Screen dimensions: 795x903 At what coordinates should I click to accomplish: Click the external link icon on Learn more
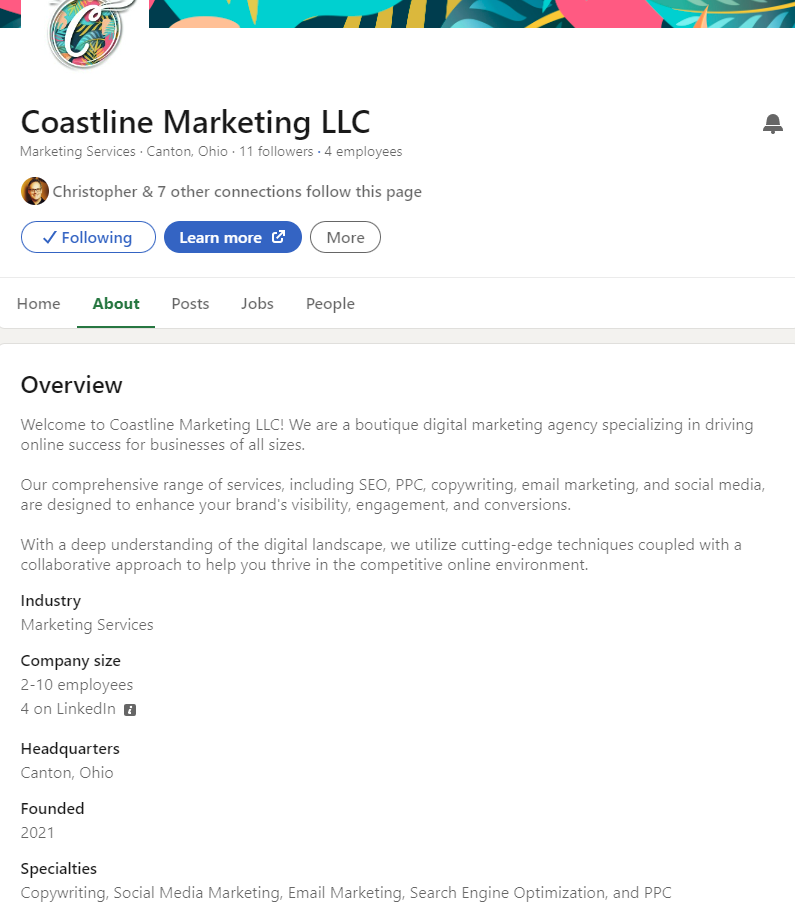point(279,237)
